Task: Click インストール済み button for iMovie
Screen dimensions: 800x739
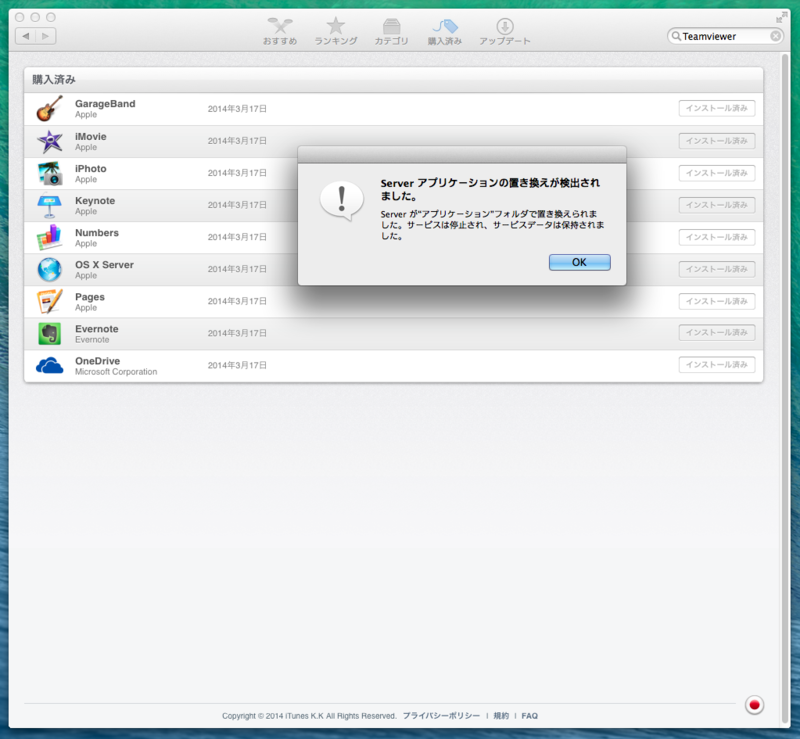Action: tap(717, 141)
